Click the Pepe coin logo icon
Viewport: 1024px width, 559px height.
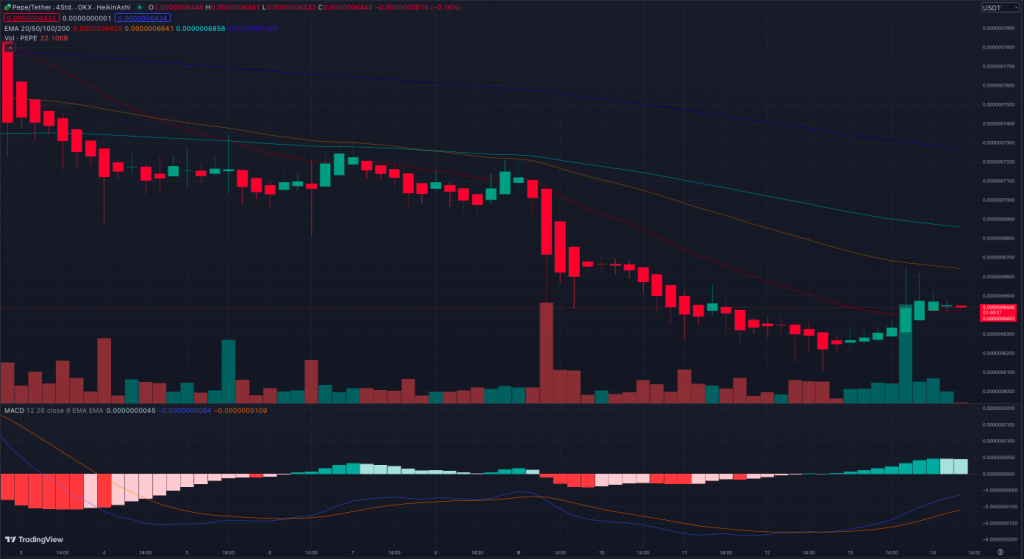[x=7, y=7]
